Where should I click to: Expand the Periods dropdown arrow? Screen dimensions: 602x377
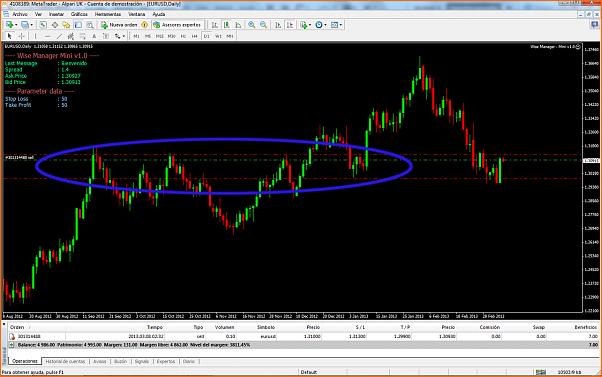[325, 25]
